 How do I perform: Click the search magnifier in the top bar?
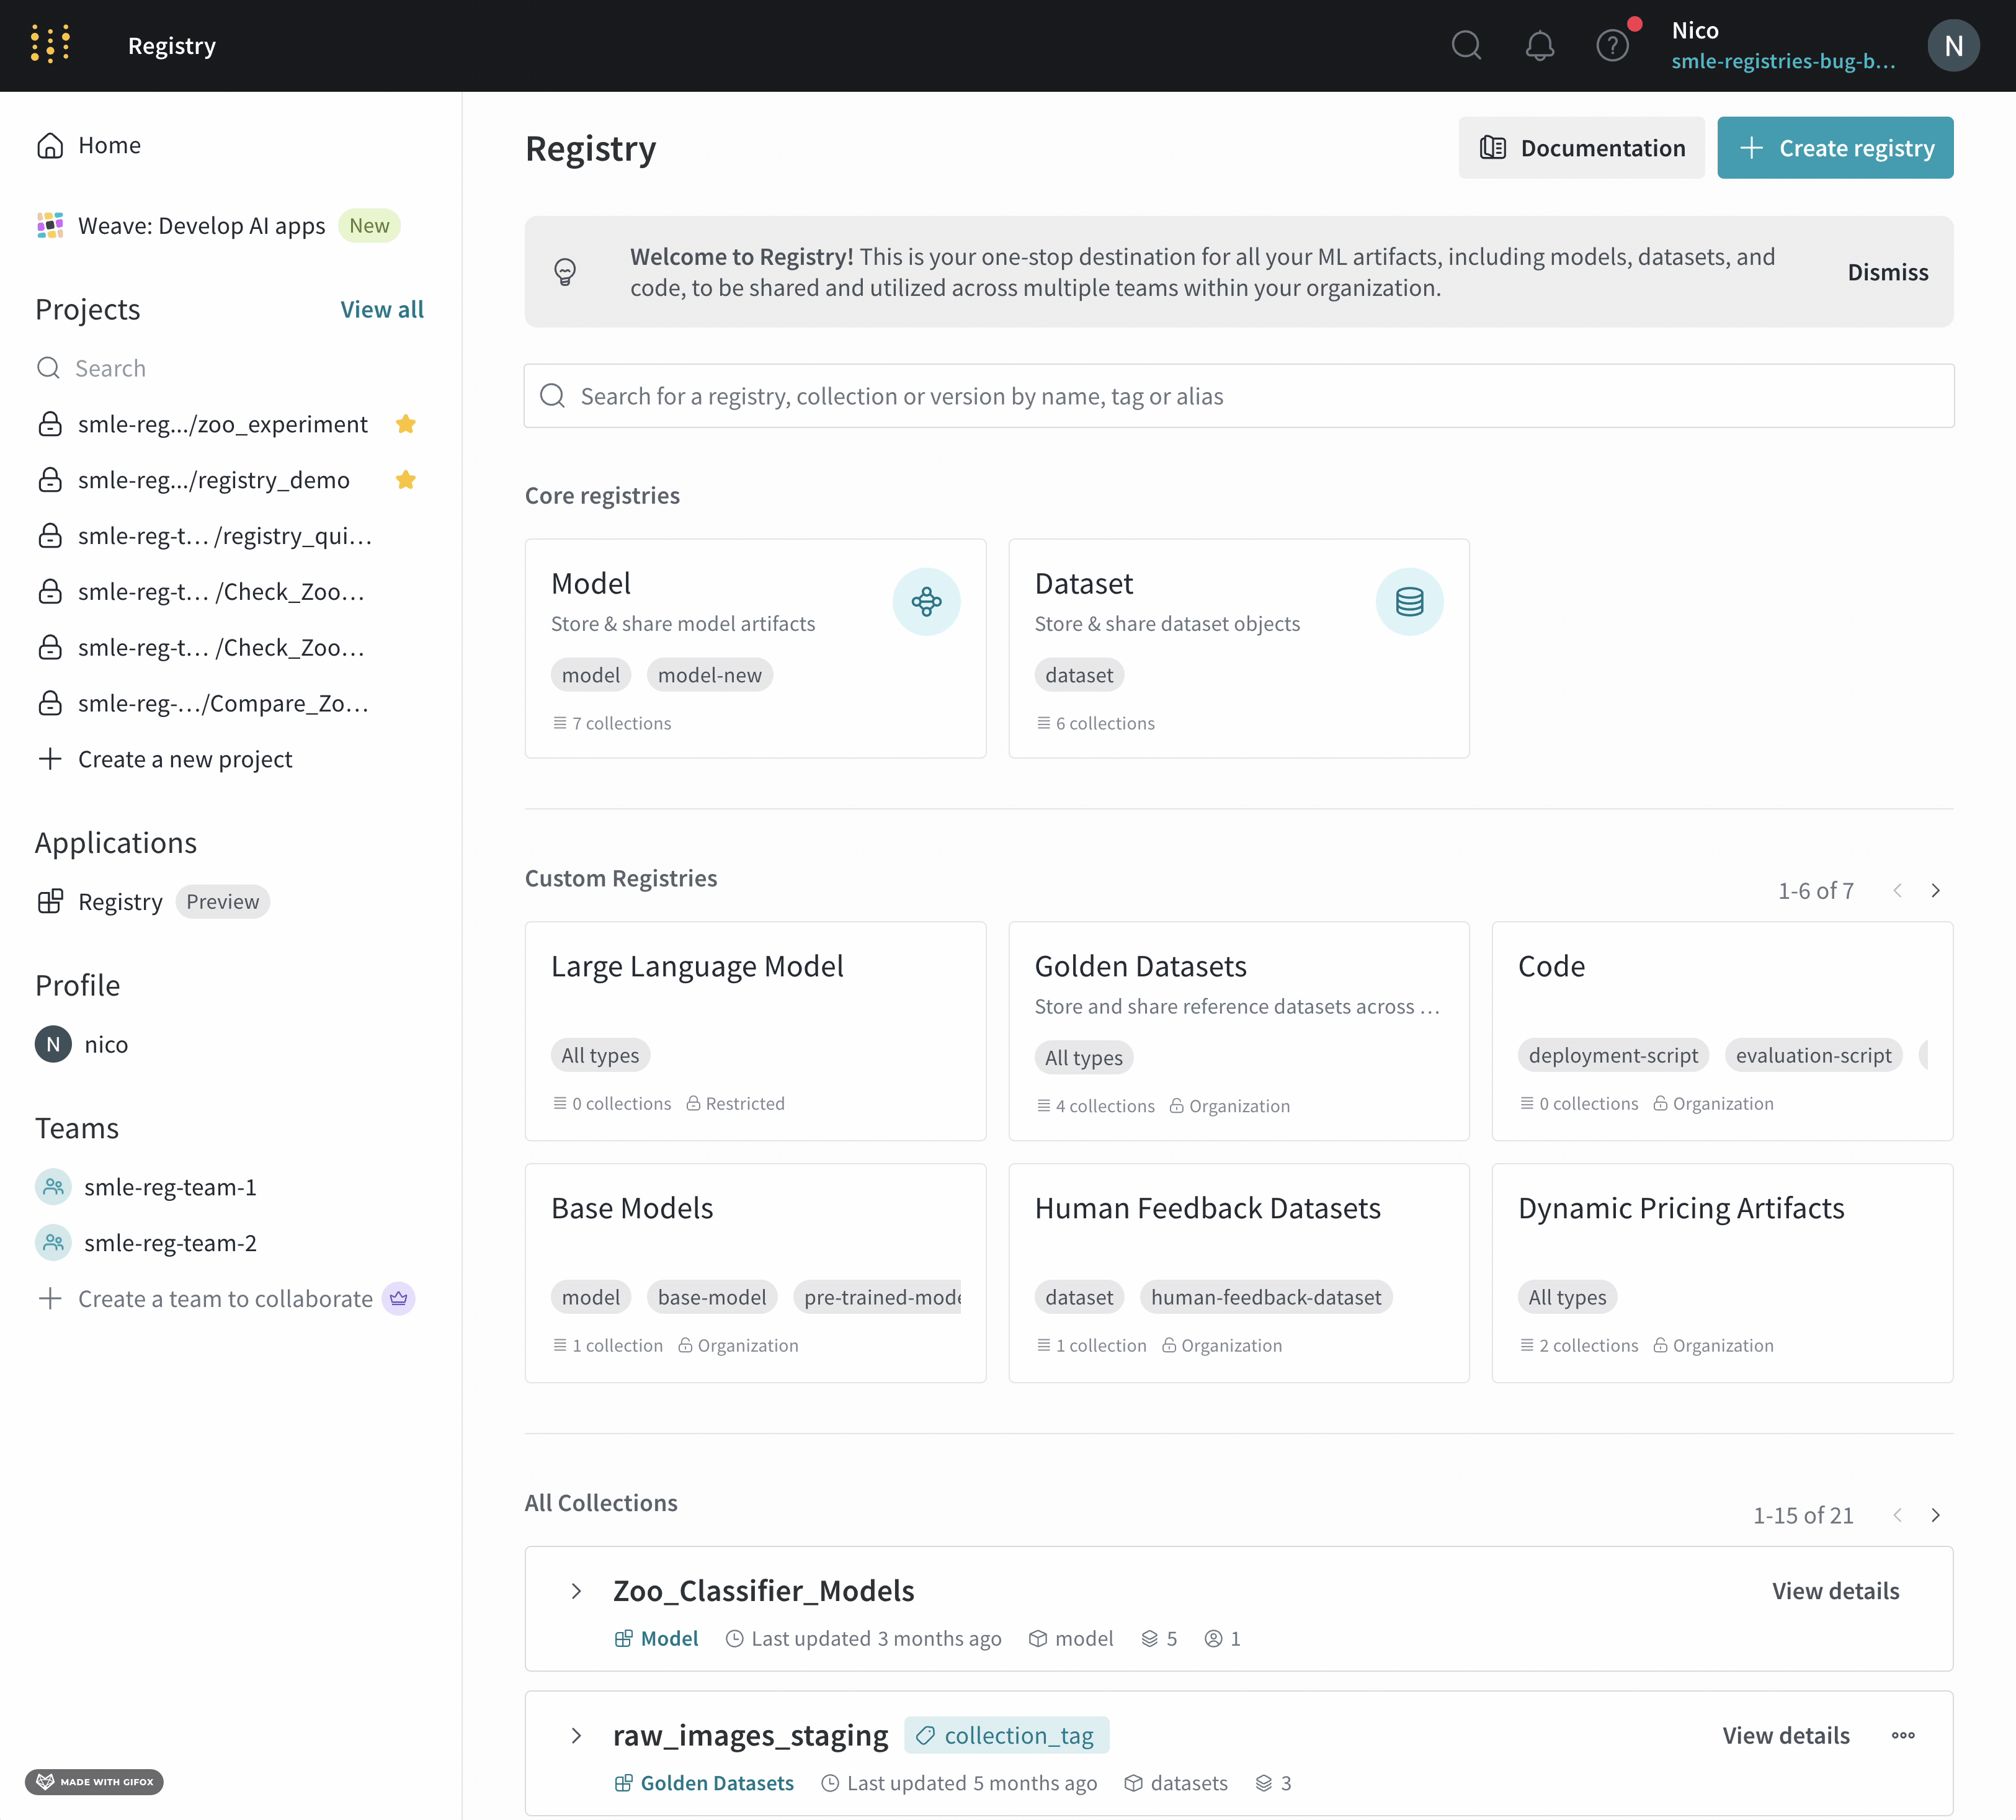point(1466,45)
